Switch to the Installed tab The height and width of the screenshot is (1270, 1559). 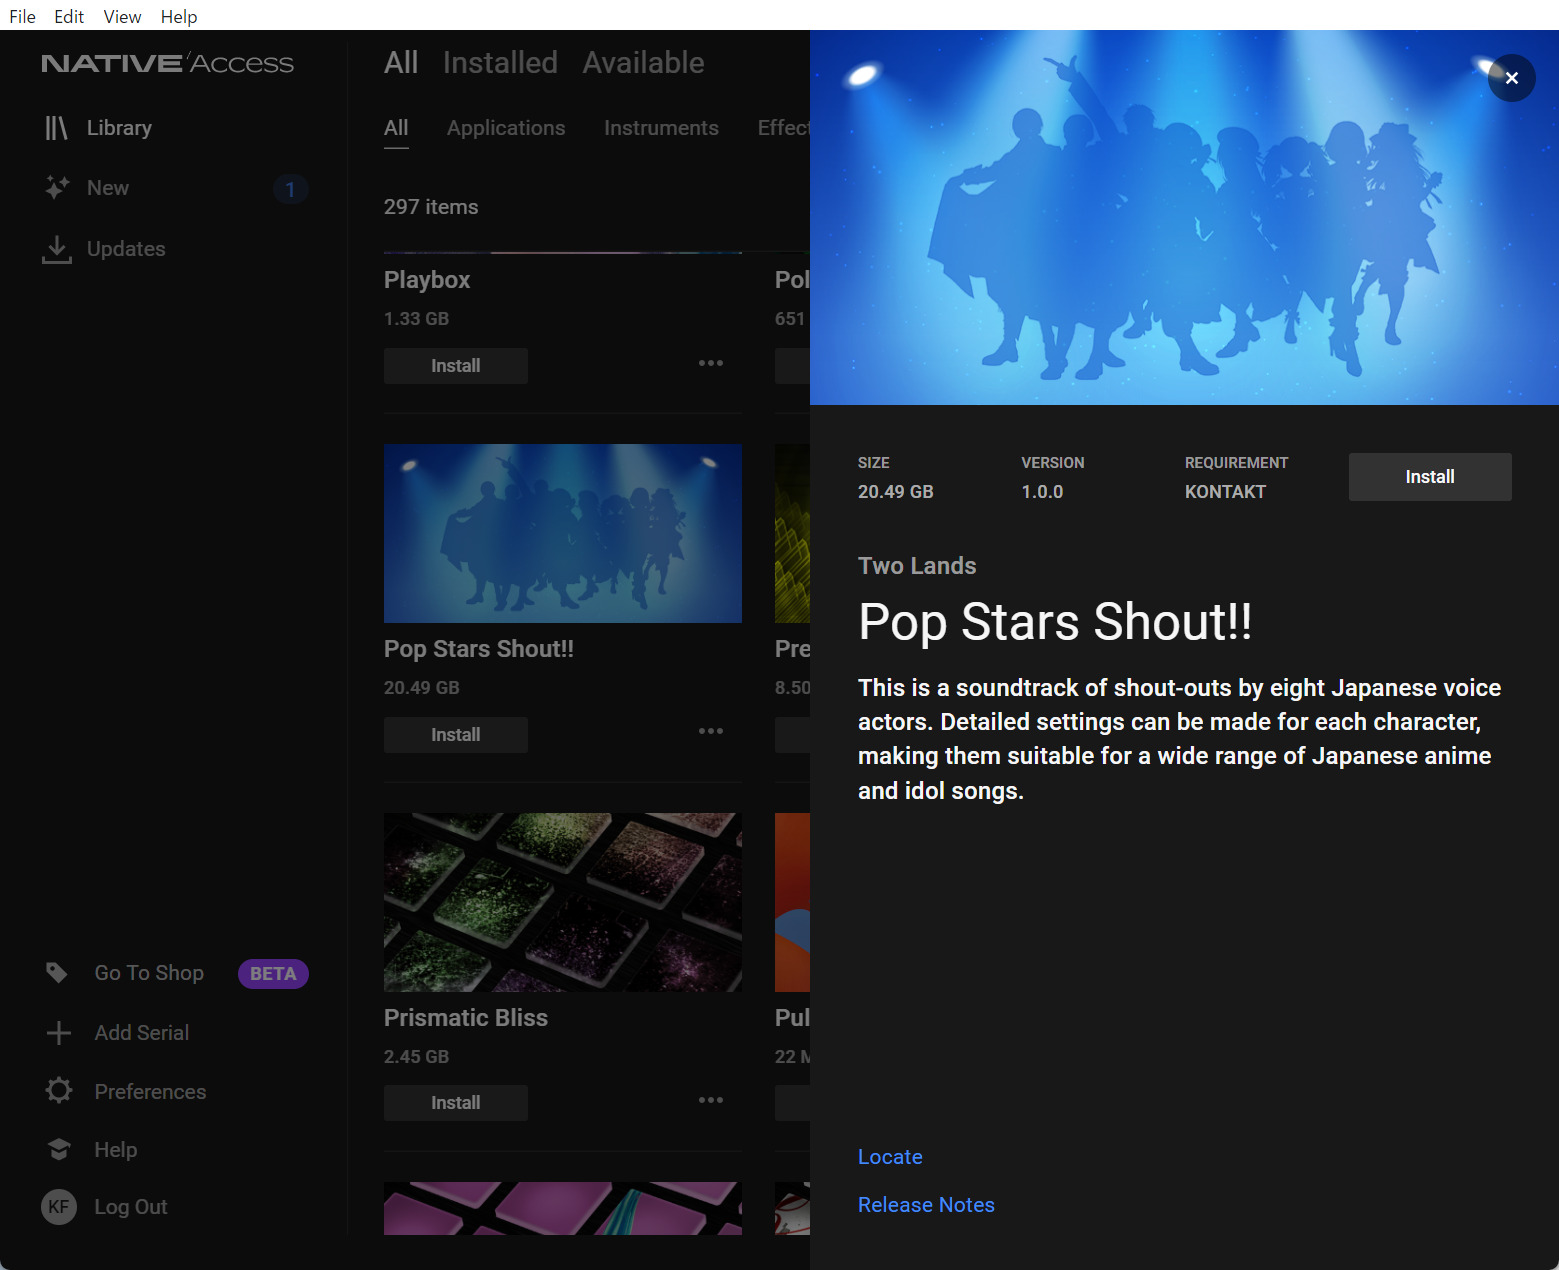pyautogui.click(x=500, y=63)
